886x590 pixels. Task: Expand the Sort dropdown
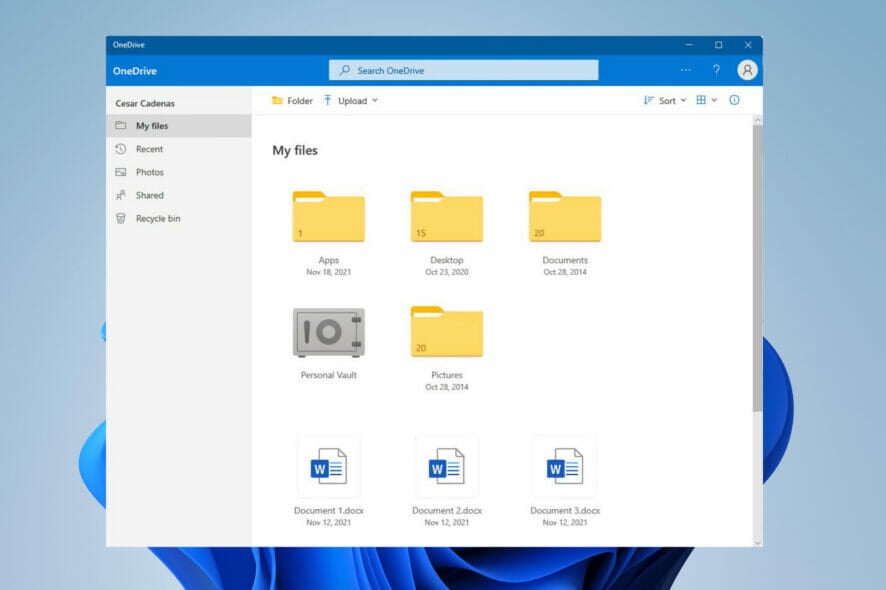665,101
